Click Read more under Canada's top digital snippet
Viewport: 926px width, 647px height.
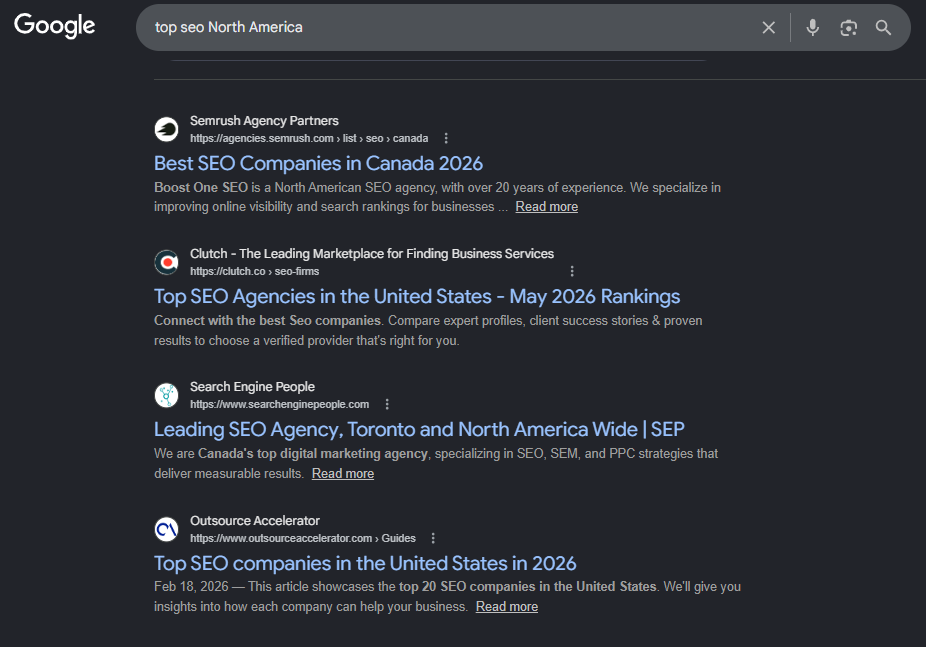tap(343, 473)
